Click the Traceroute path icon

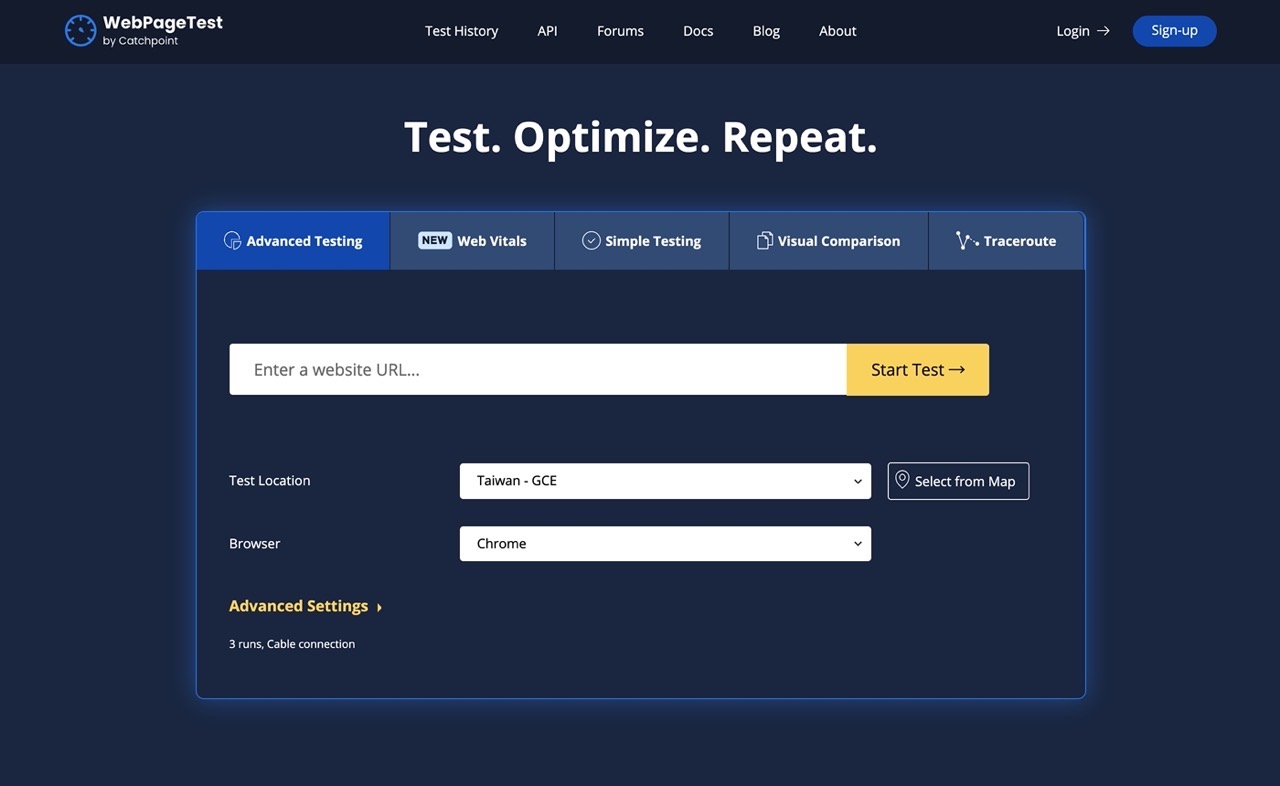click(x=966, y=240)
